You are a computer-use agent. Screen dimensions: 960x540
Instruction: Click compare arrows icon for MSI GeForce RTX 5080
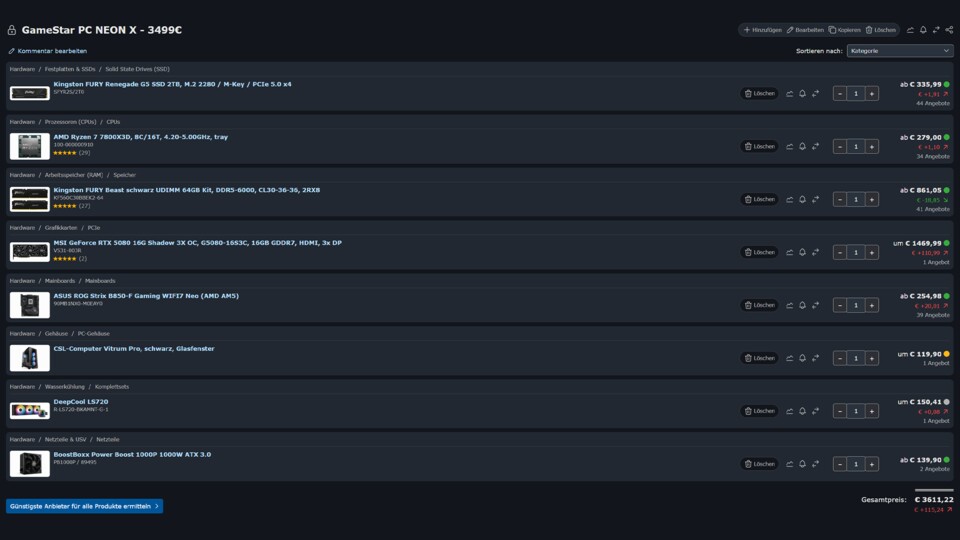coord(816,252)
